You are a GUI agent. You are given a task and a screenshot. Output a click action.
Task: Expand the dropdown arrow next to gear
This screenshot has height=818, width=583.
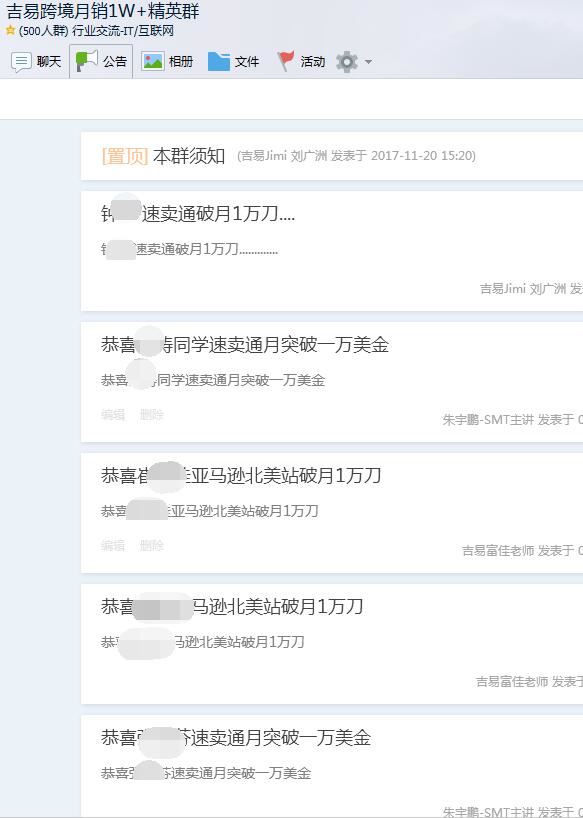(x=368, y=62)
